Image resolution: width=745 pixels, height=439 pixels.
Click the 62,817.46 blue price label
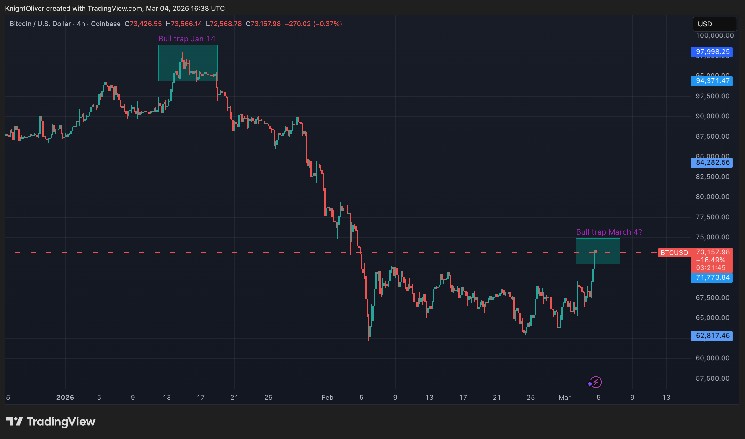[x=711, y=336]
